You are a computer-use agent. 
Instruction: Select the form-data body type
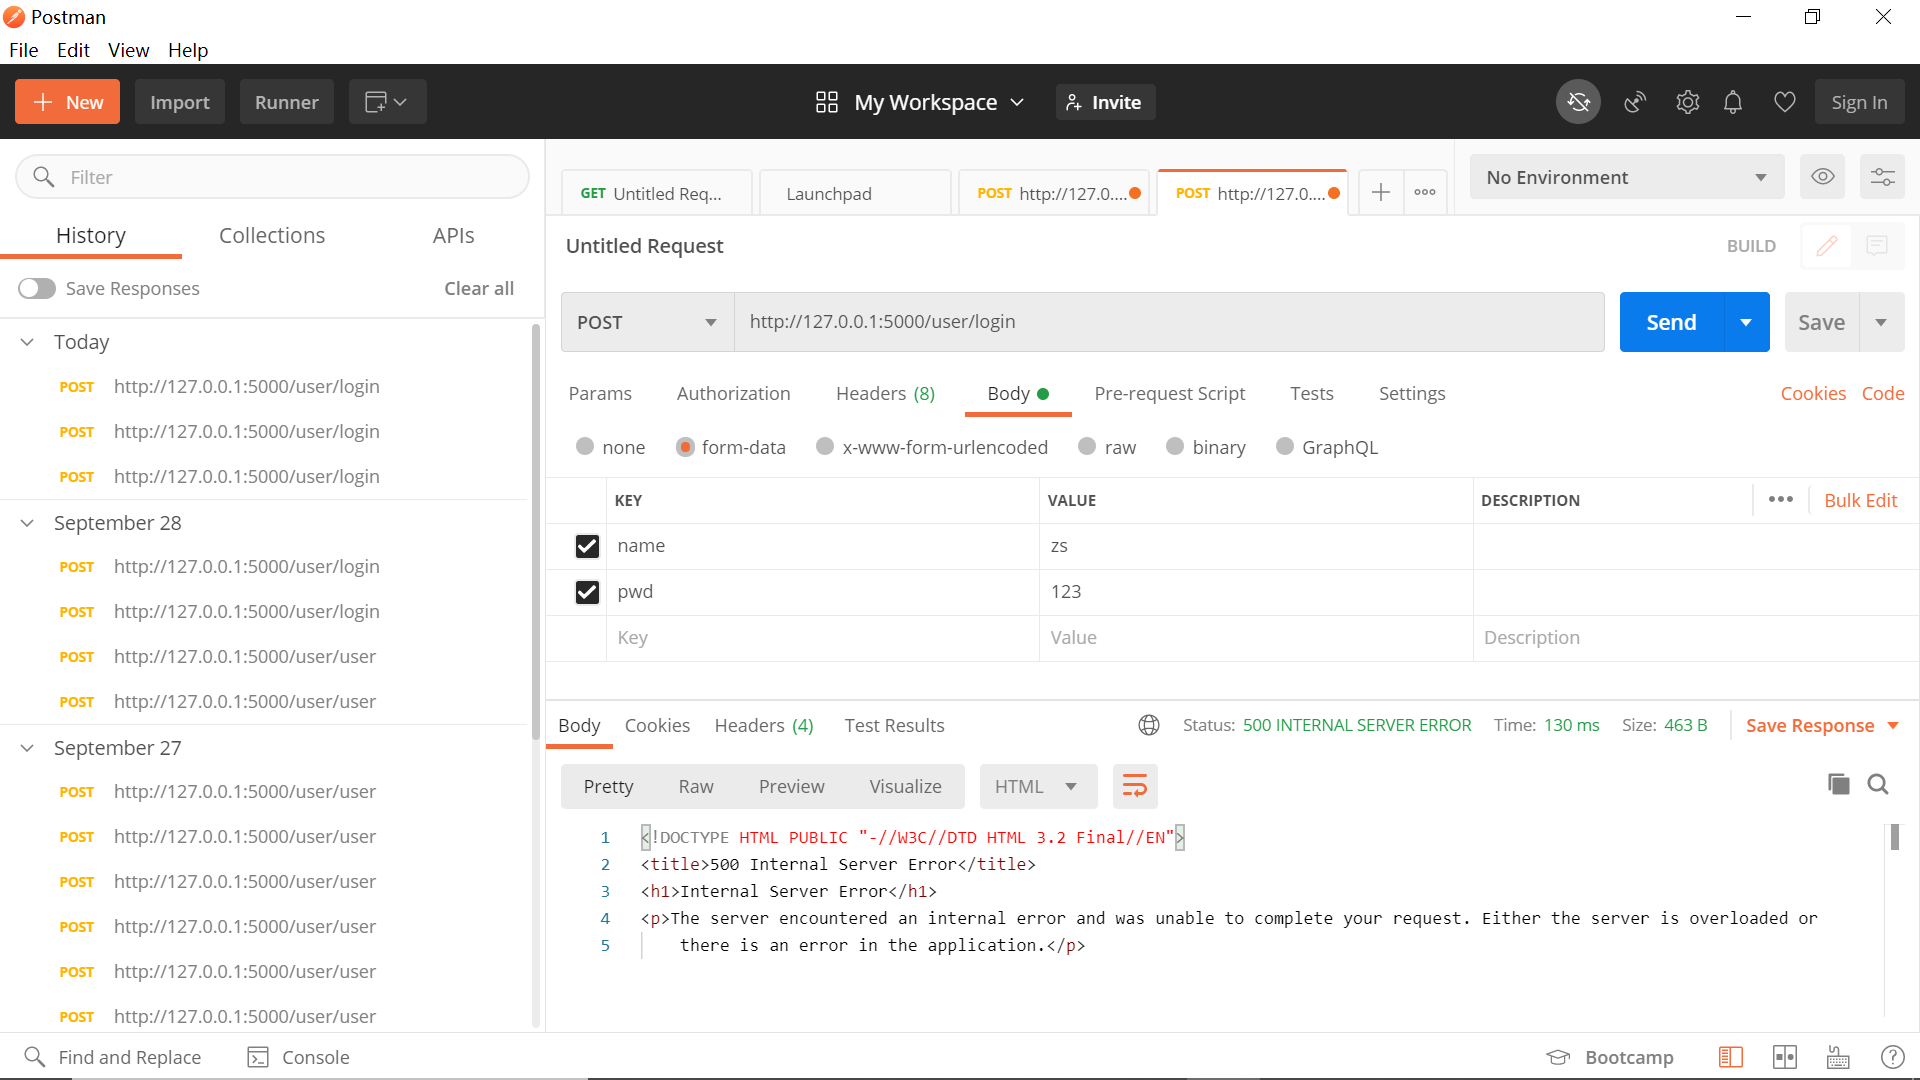pyautogui.click(x=685, y=447)
